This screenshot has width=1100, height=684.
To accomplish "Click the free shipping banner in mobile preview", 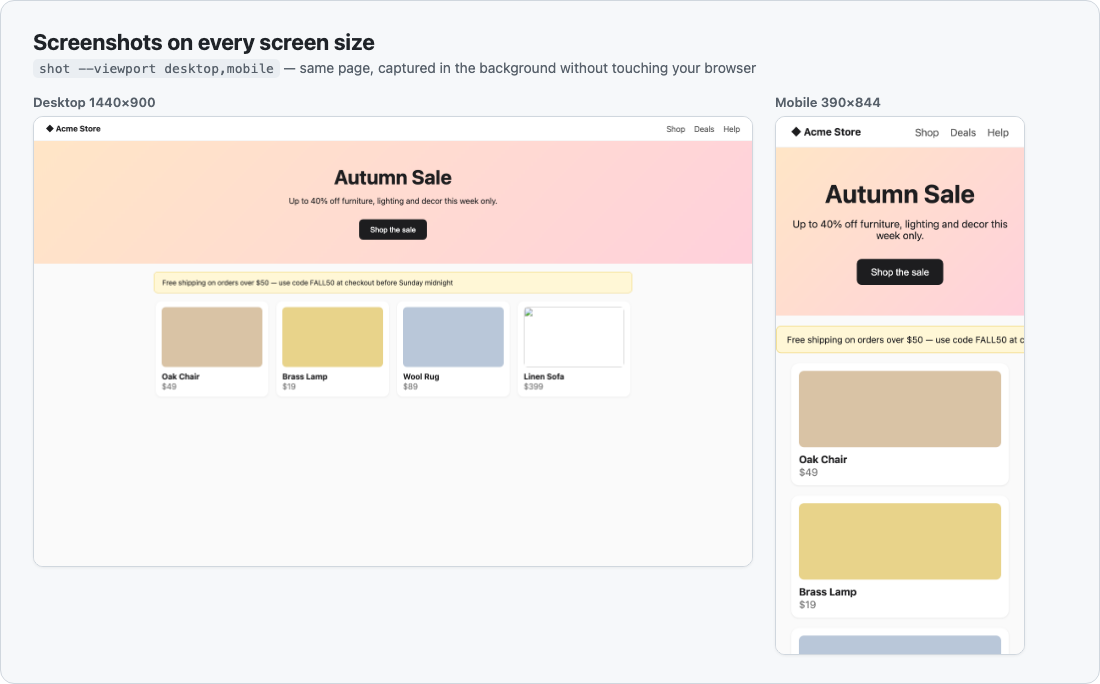I will pyautogui.click(x=900, y=340).
